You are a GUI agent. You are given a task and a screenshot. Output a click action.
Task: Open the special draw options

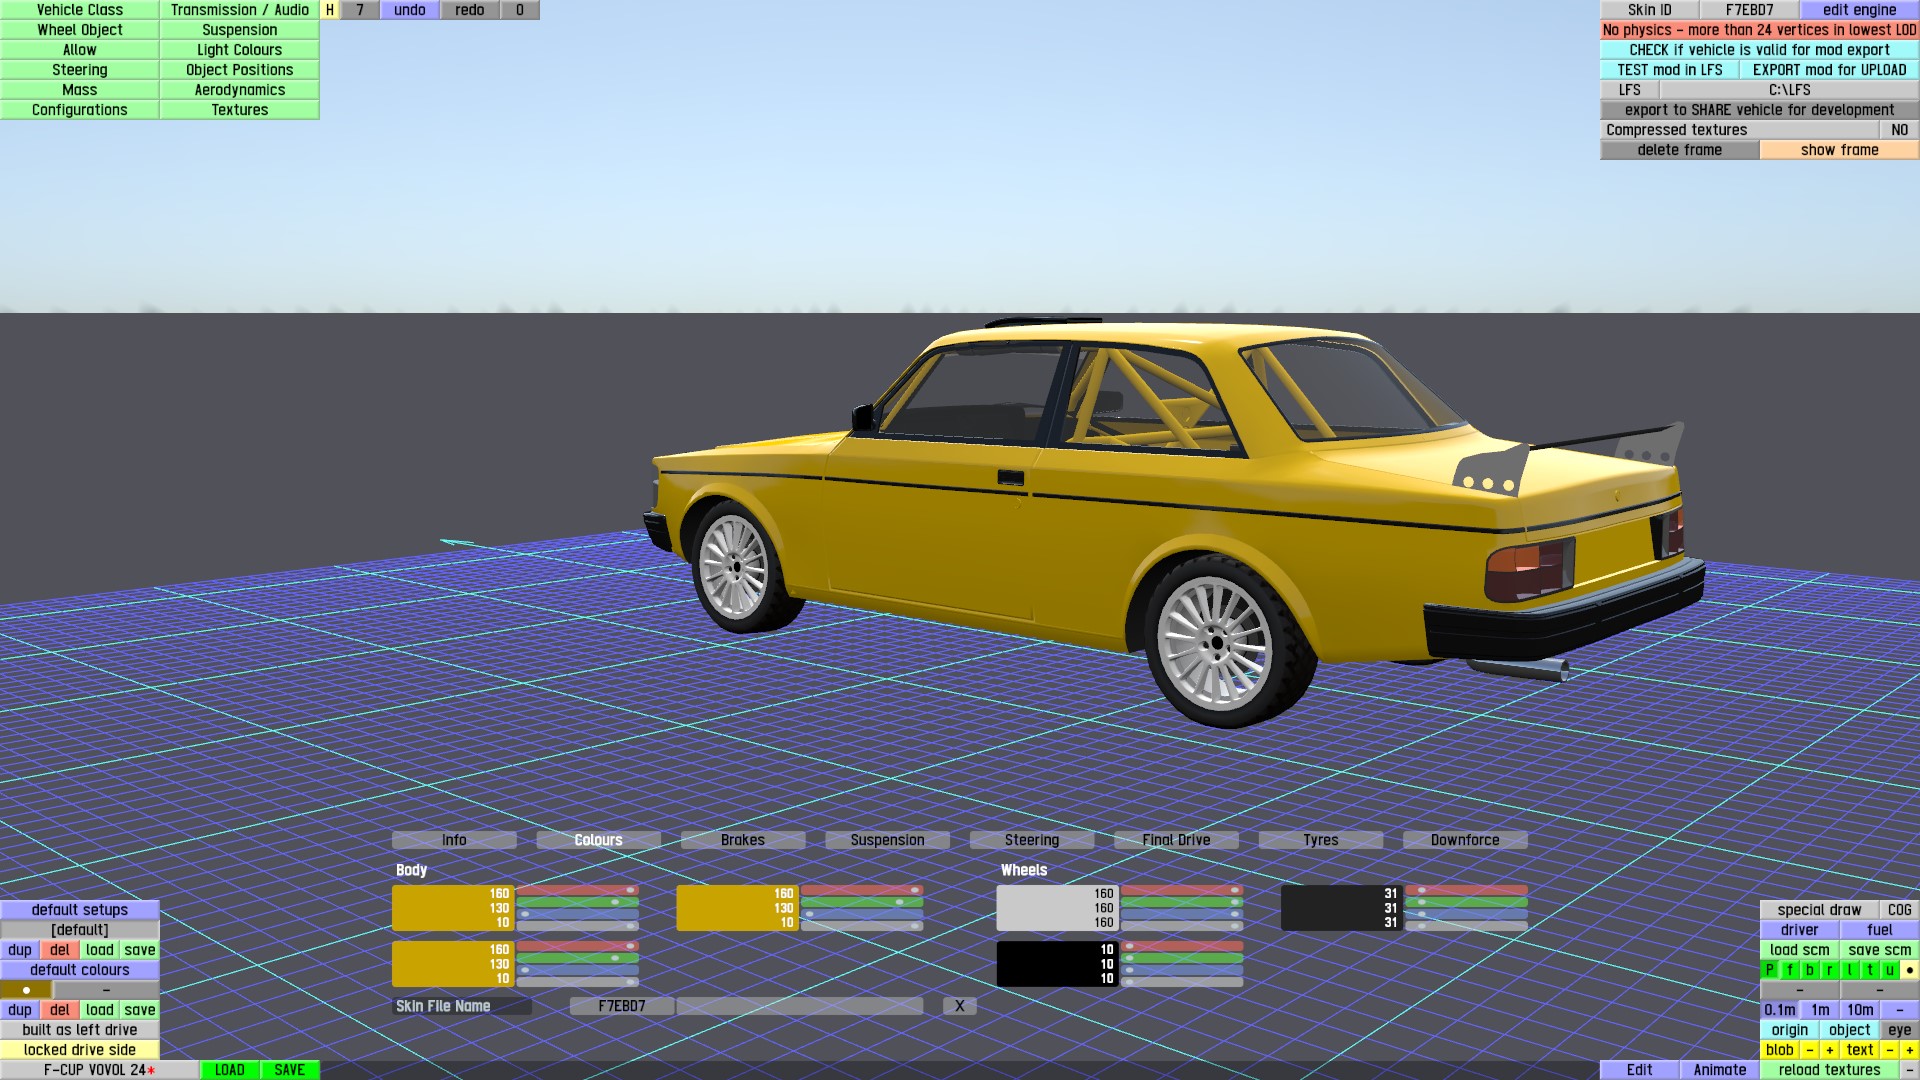click(x=1819, y=910)
